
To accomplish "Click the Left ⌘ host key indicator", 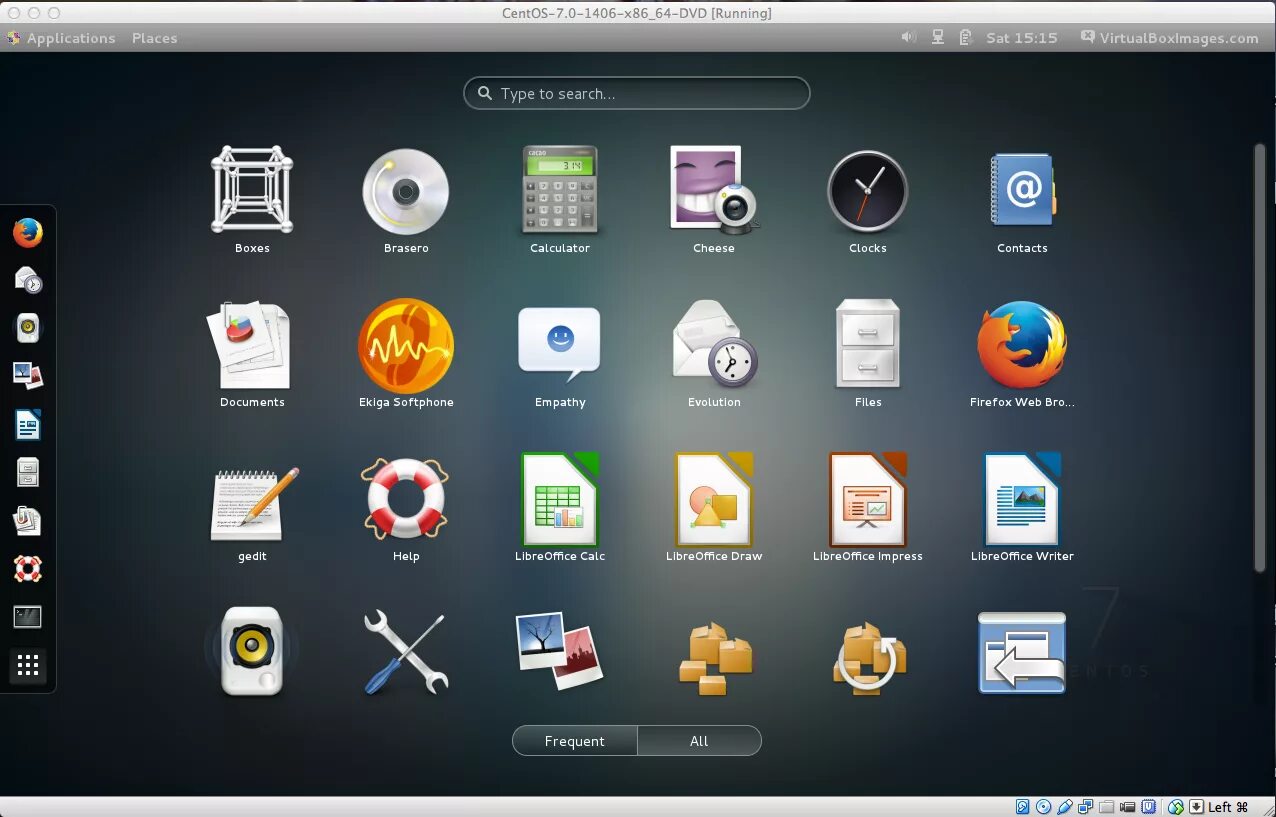I will pyautogui.click(x=1228, y=807).
